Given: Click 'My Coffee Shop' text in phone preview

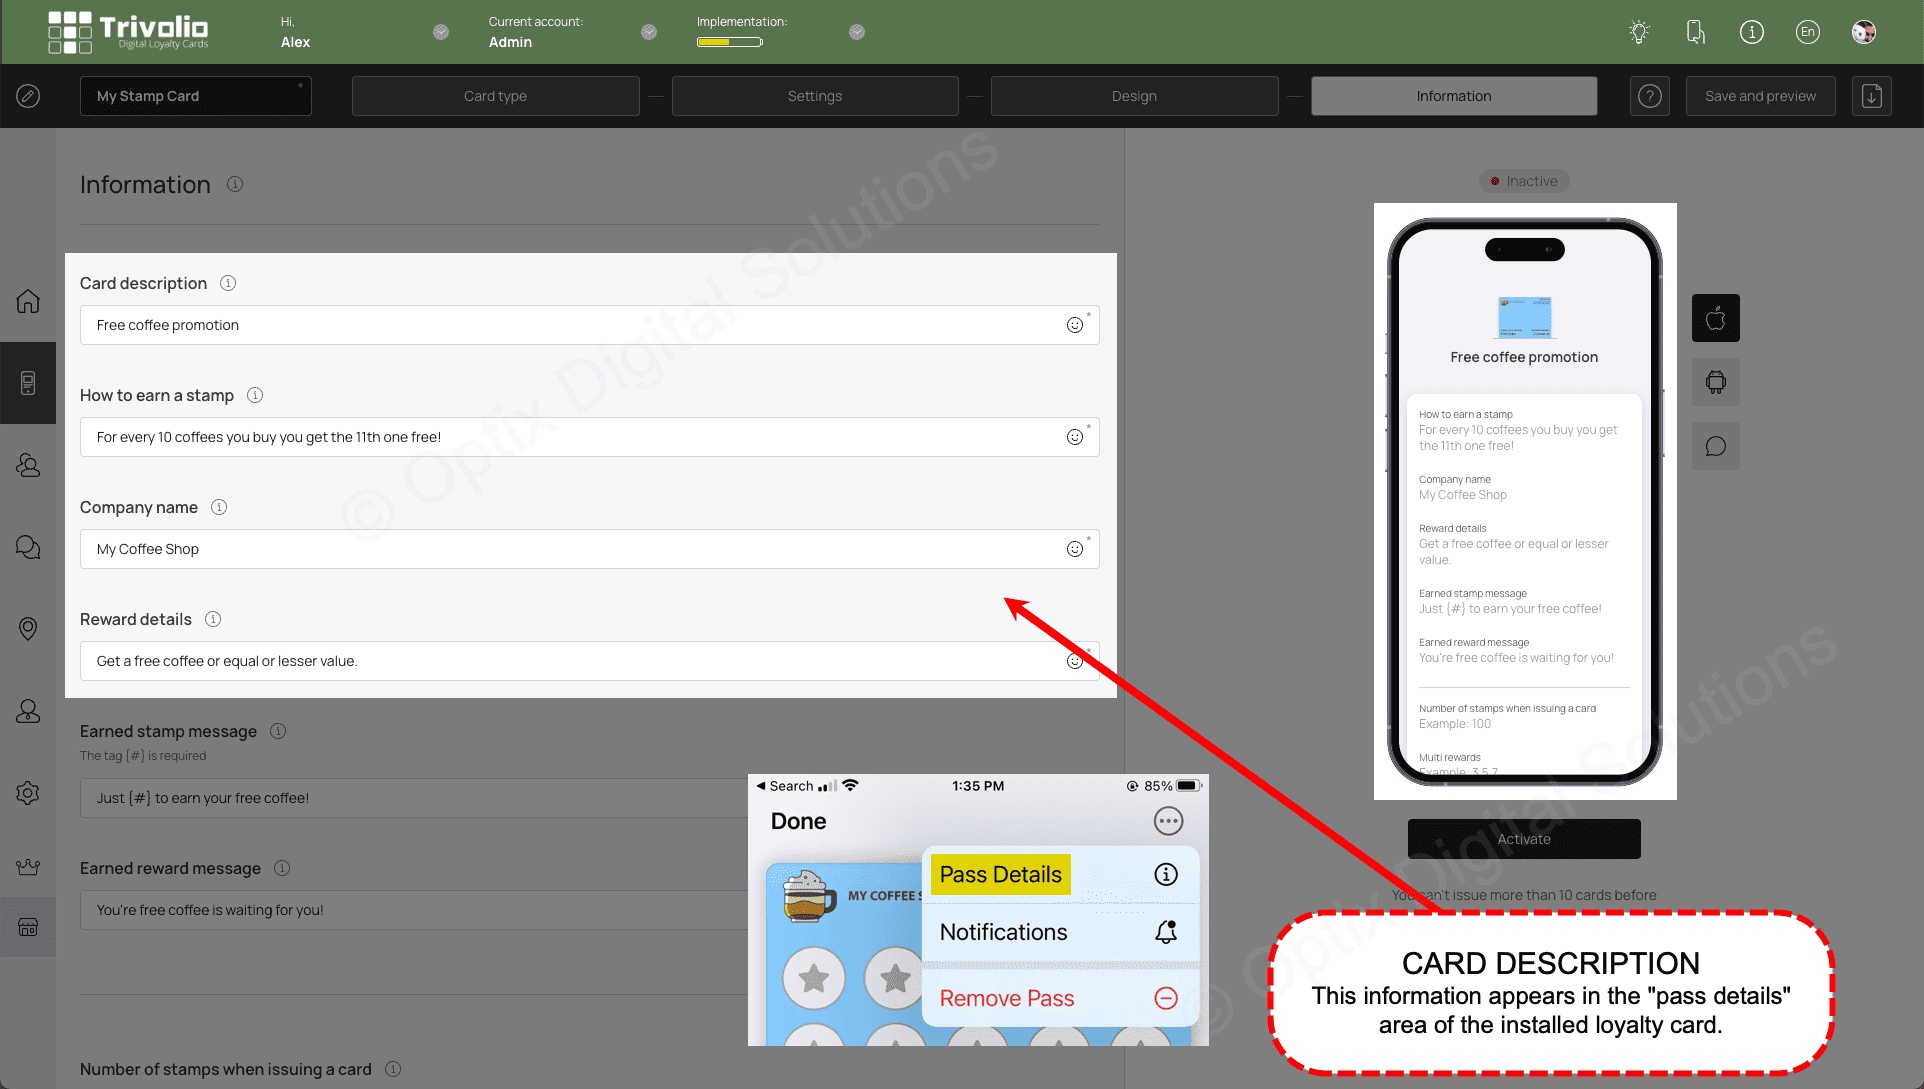Looking at the screenshot, I should 1462,495.
